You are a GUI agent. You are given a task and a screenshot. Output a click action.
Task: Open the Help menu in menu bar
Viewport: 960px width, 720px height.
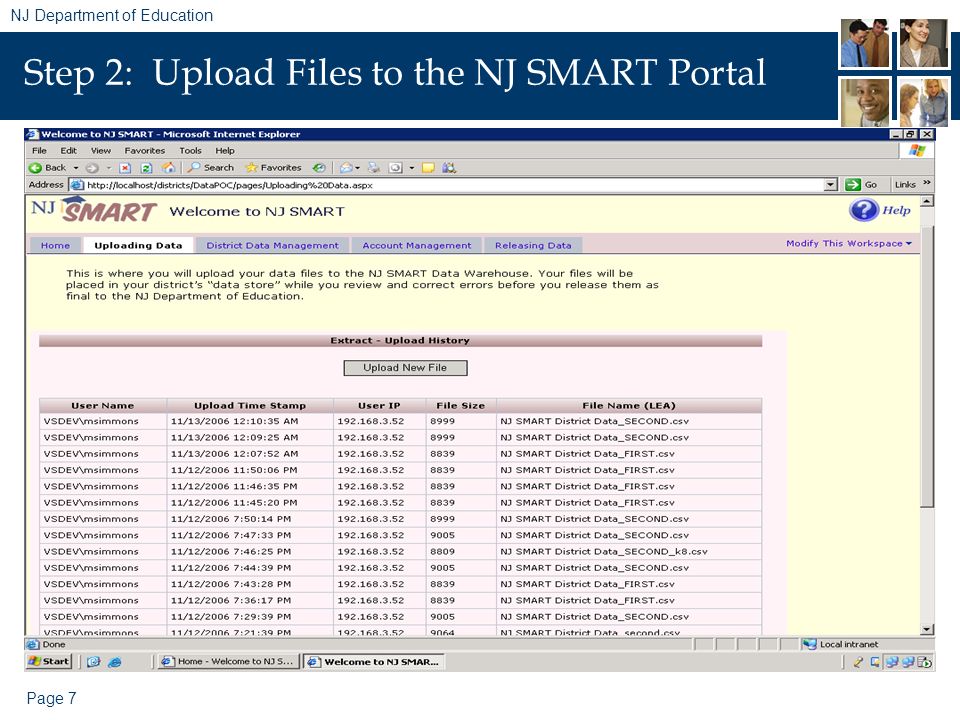(225, 151)
